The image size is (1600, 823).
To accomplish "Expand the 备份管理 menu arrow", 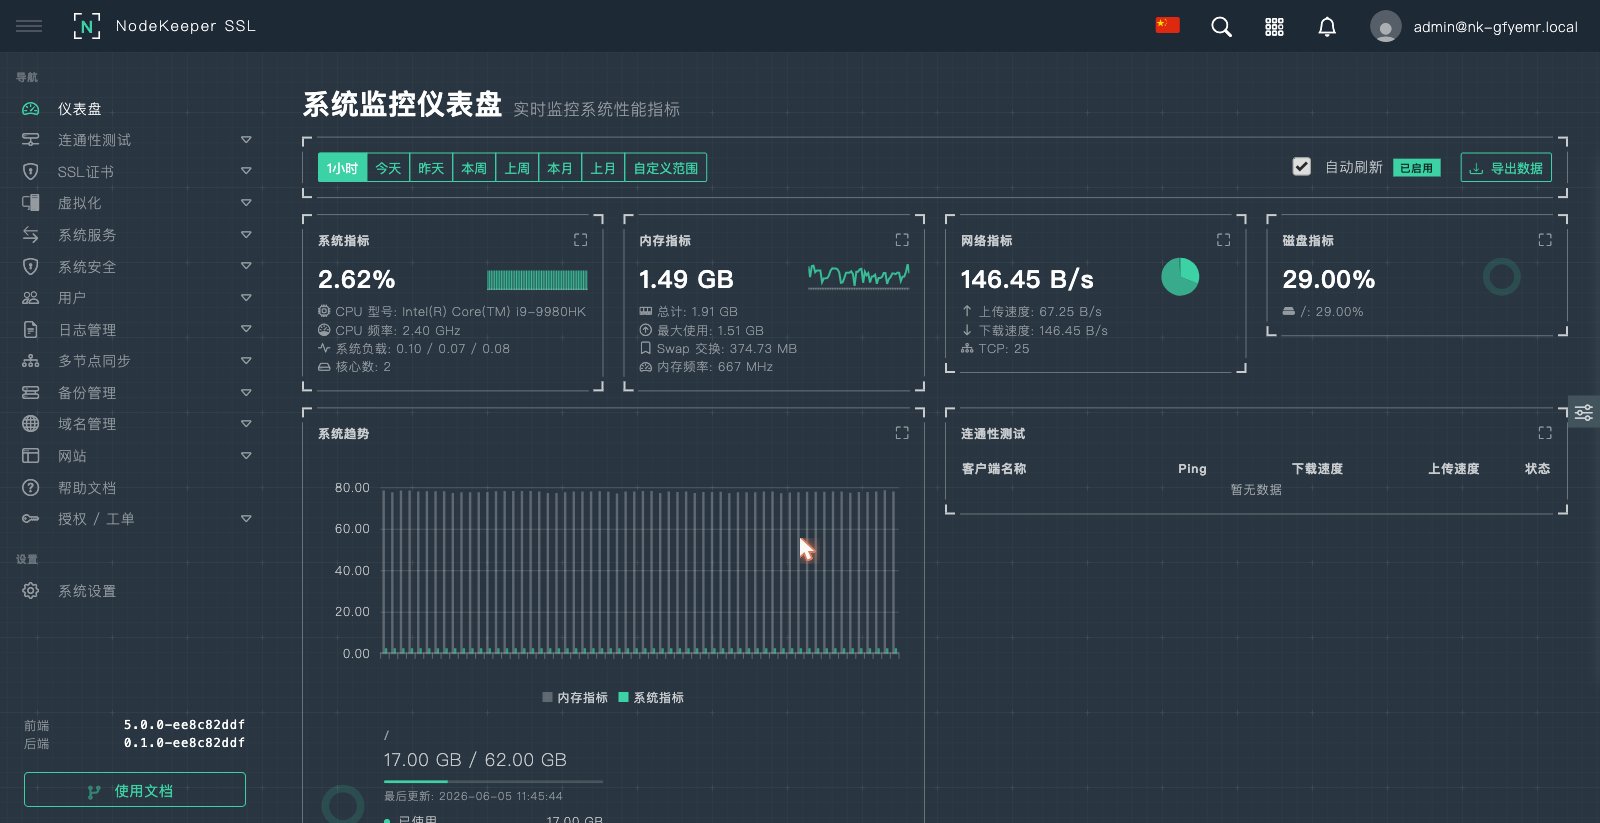I will pyautogui.click(x=246, y=393).
